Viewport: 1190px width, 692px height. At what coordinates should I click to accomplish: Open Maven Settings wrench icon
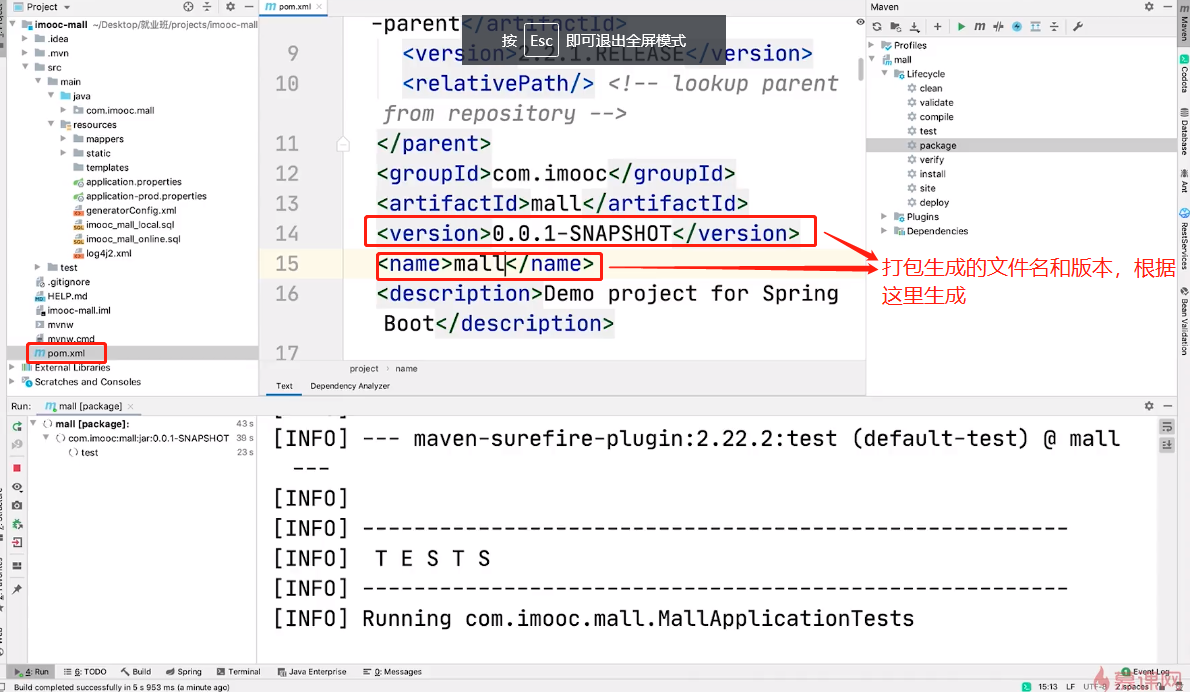[1078, 27]
